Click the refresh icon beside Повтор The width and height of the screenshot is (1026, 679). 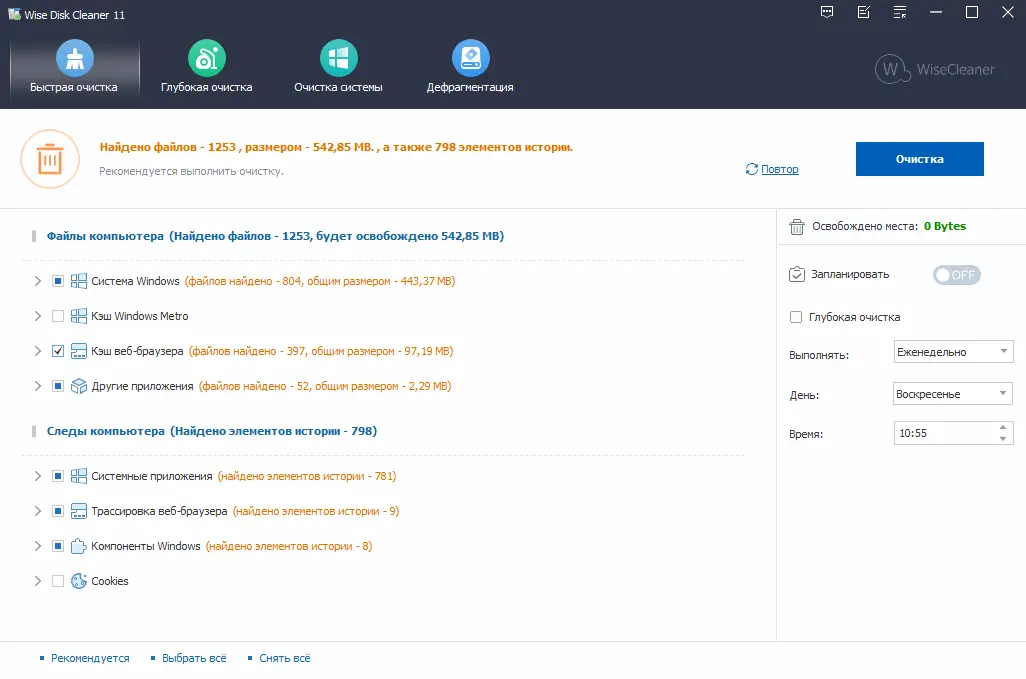click(x=751, y=169)
